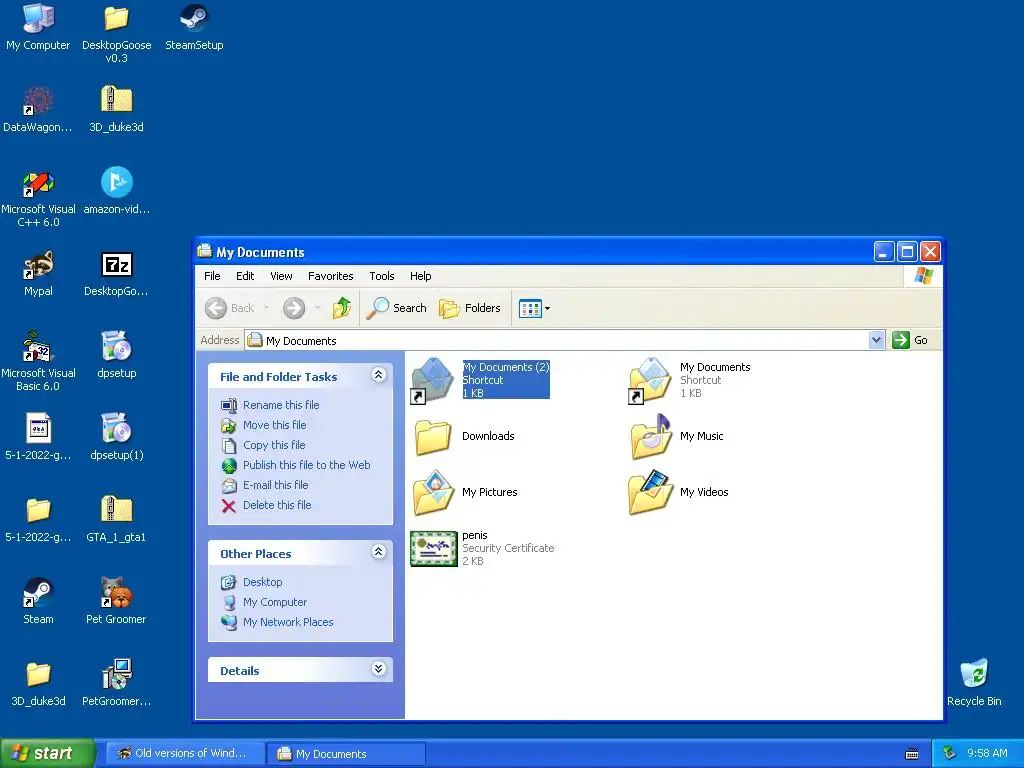1024x768 pixels.
Task: Select the My Pictures folder
Action: pos(465,492)
